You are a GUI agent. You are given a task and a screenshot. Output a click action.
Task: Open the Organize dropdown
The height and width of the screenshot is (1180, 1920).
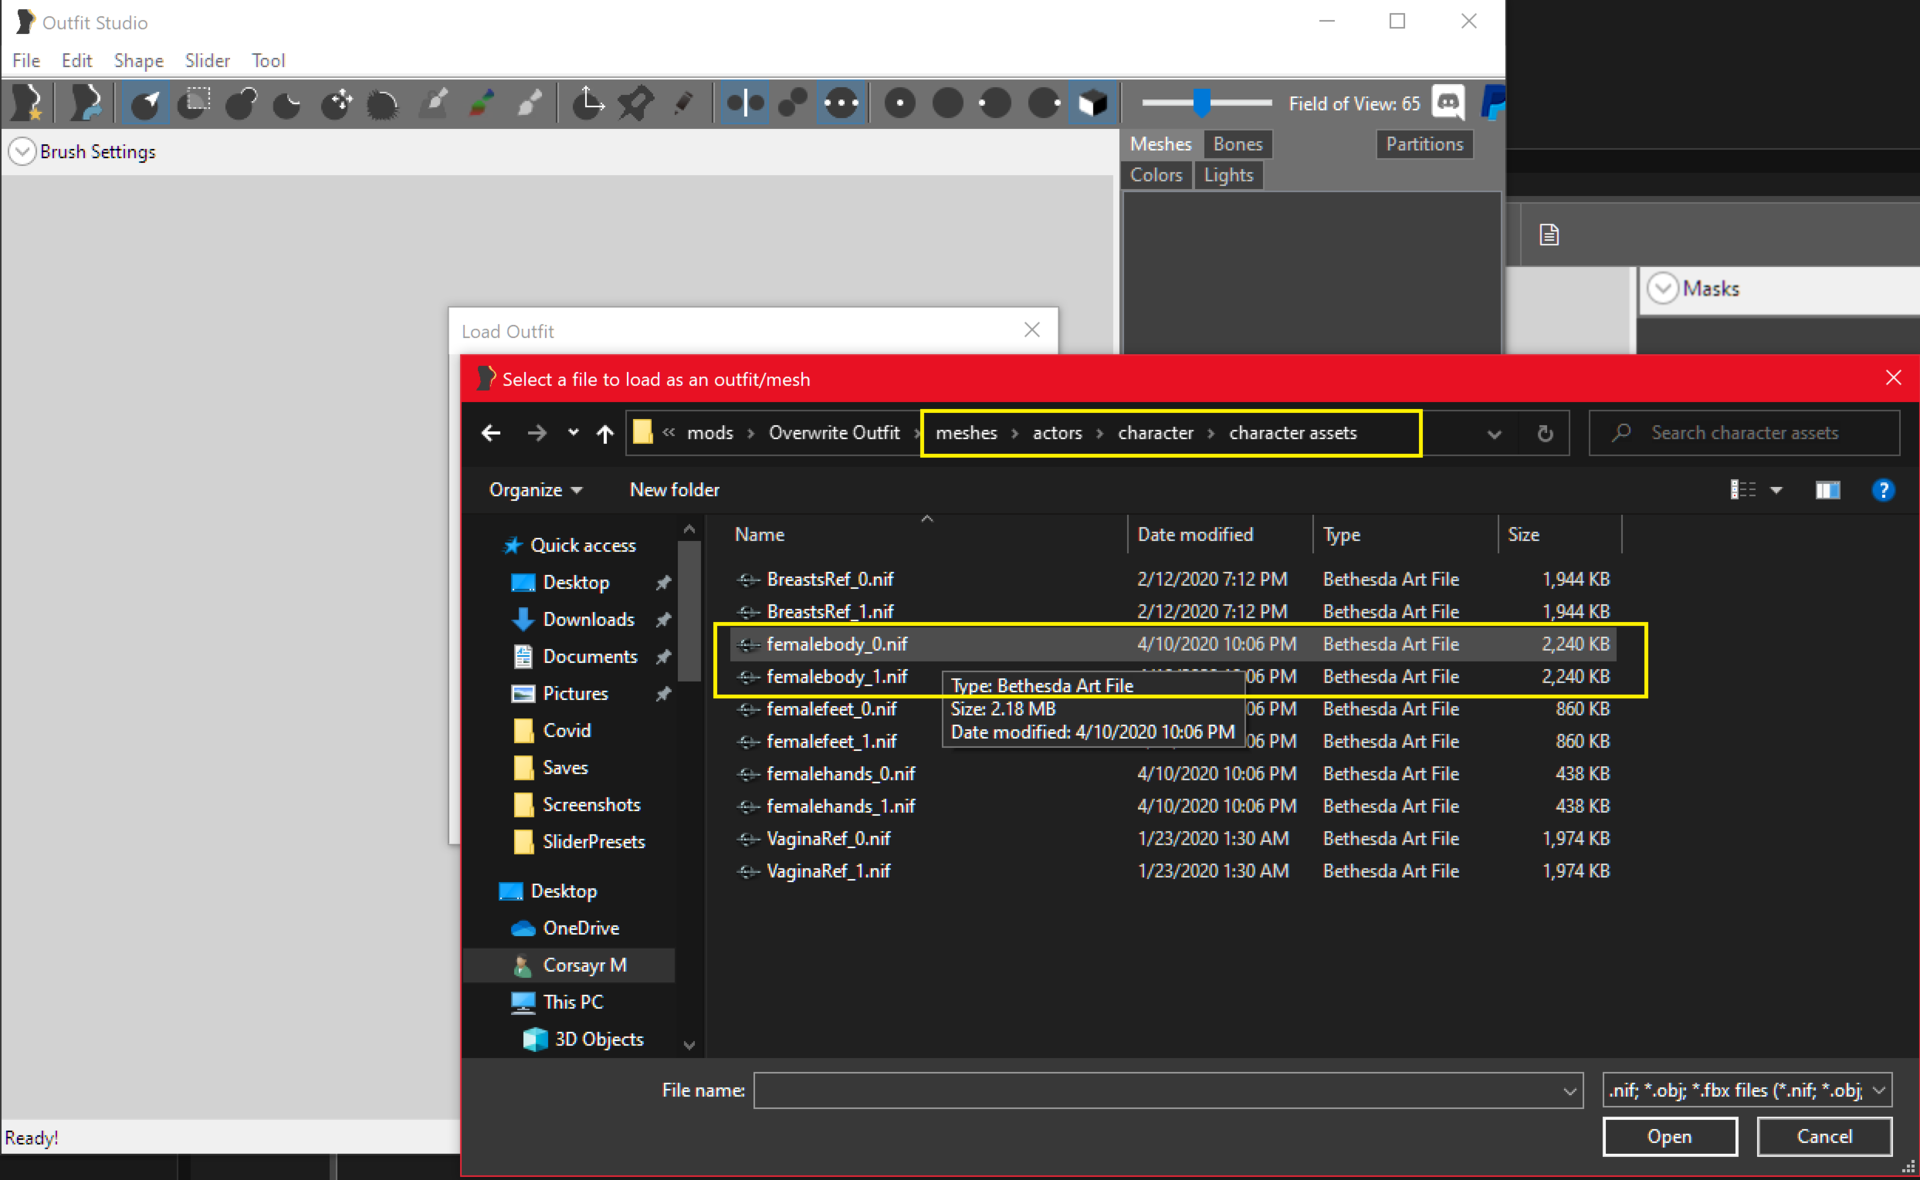click(x=535, y=490)
